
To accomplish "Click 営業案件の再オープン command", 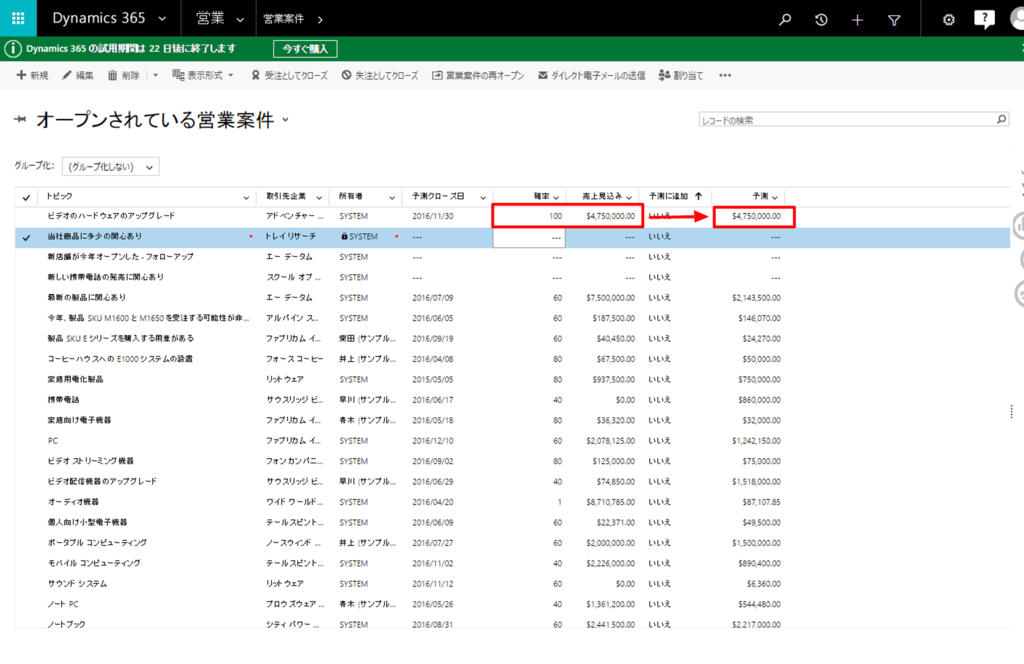I will click(478, 75).
